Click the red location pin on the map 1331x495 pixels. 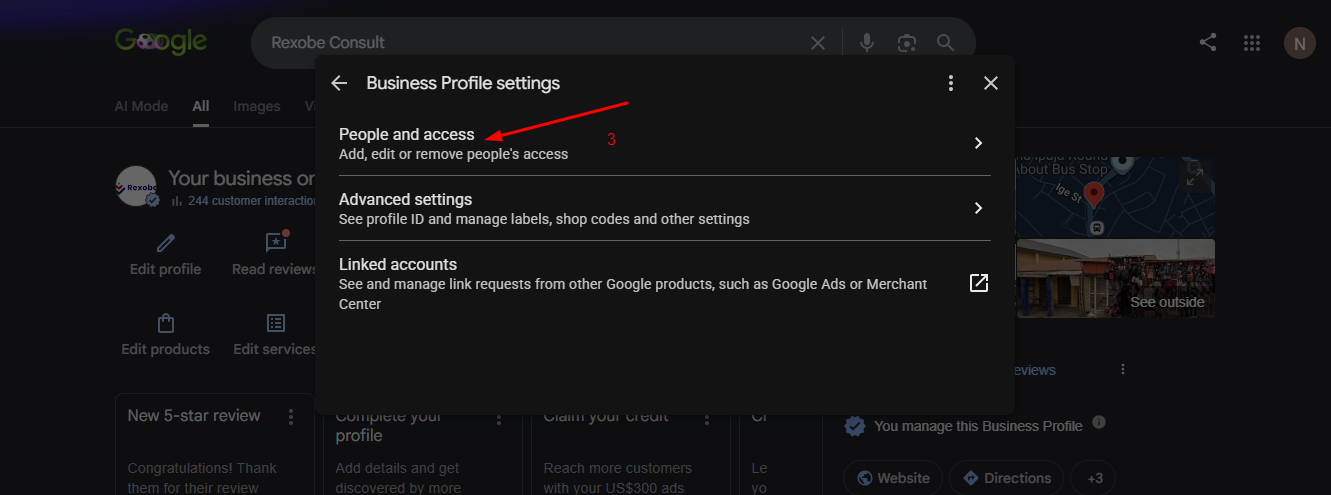click(x=1093, y=195)
